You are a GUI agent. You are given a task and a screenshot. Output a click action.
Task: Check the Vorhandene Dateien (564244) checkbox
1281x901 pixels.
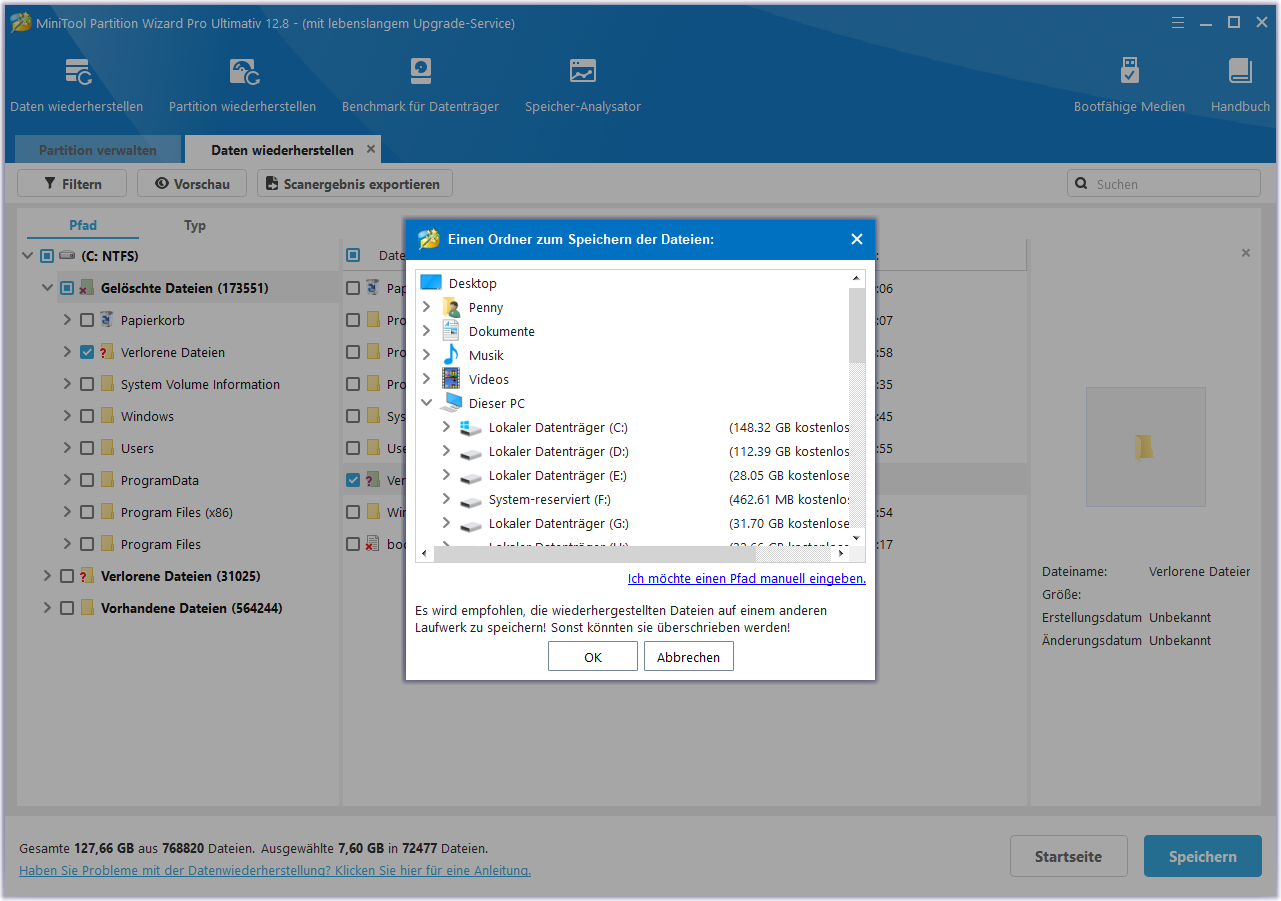click(x=66, y=608)
